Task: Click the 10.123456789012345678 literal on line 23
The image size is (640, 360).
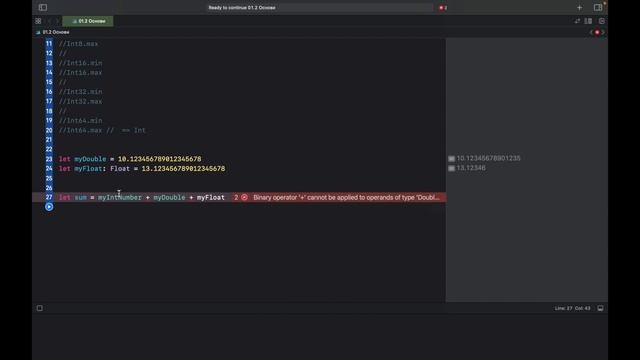Action: tap(160, 159)
